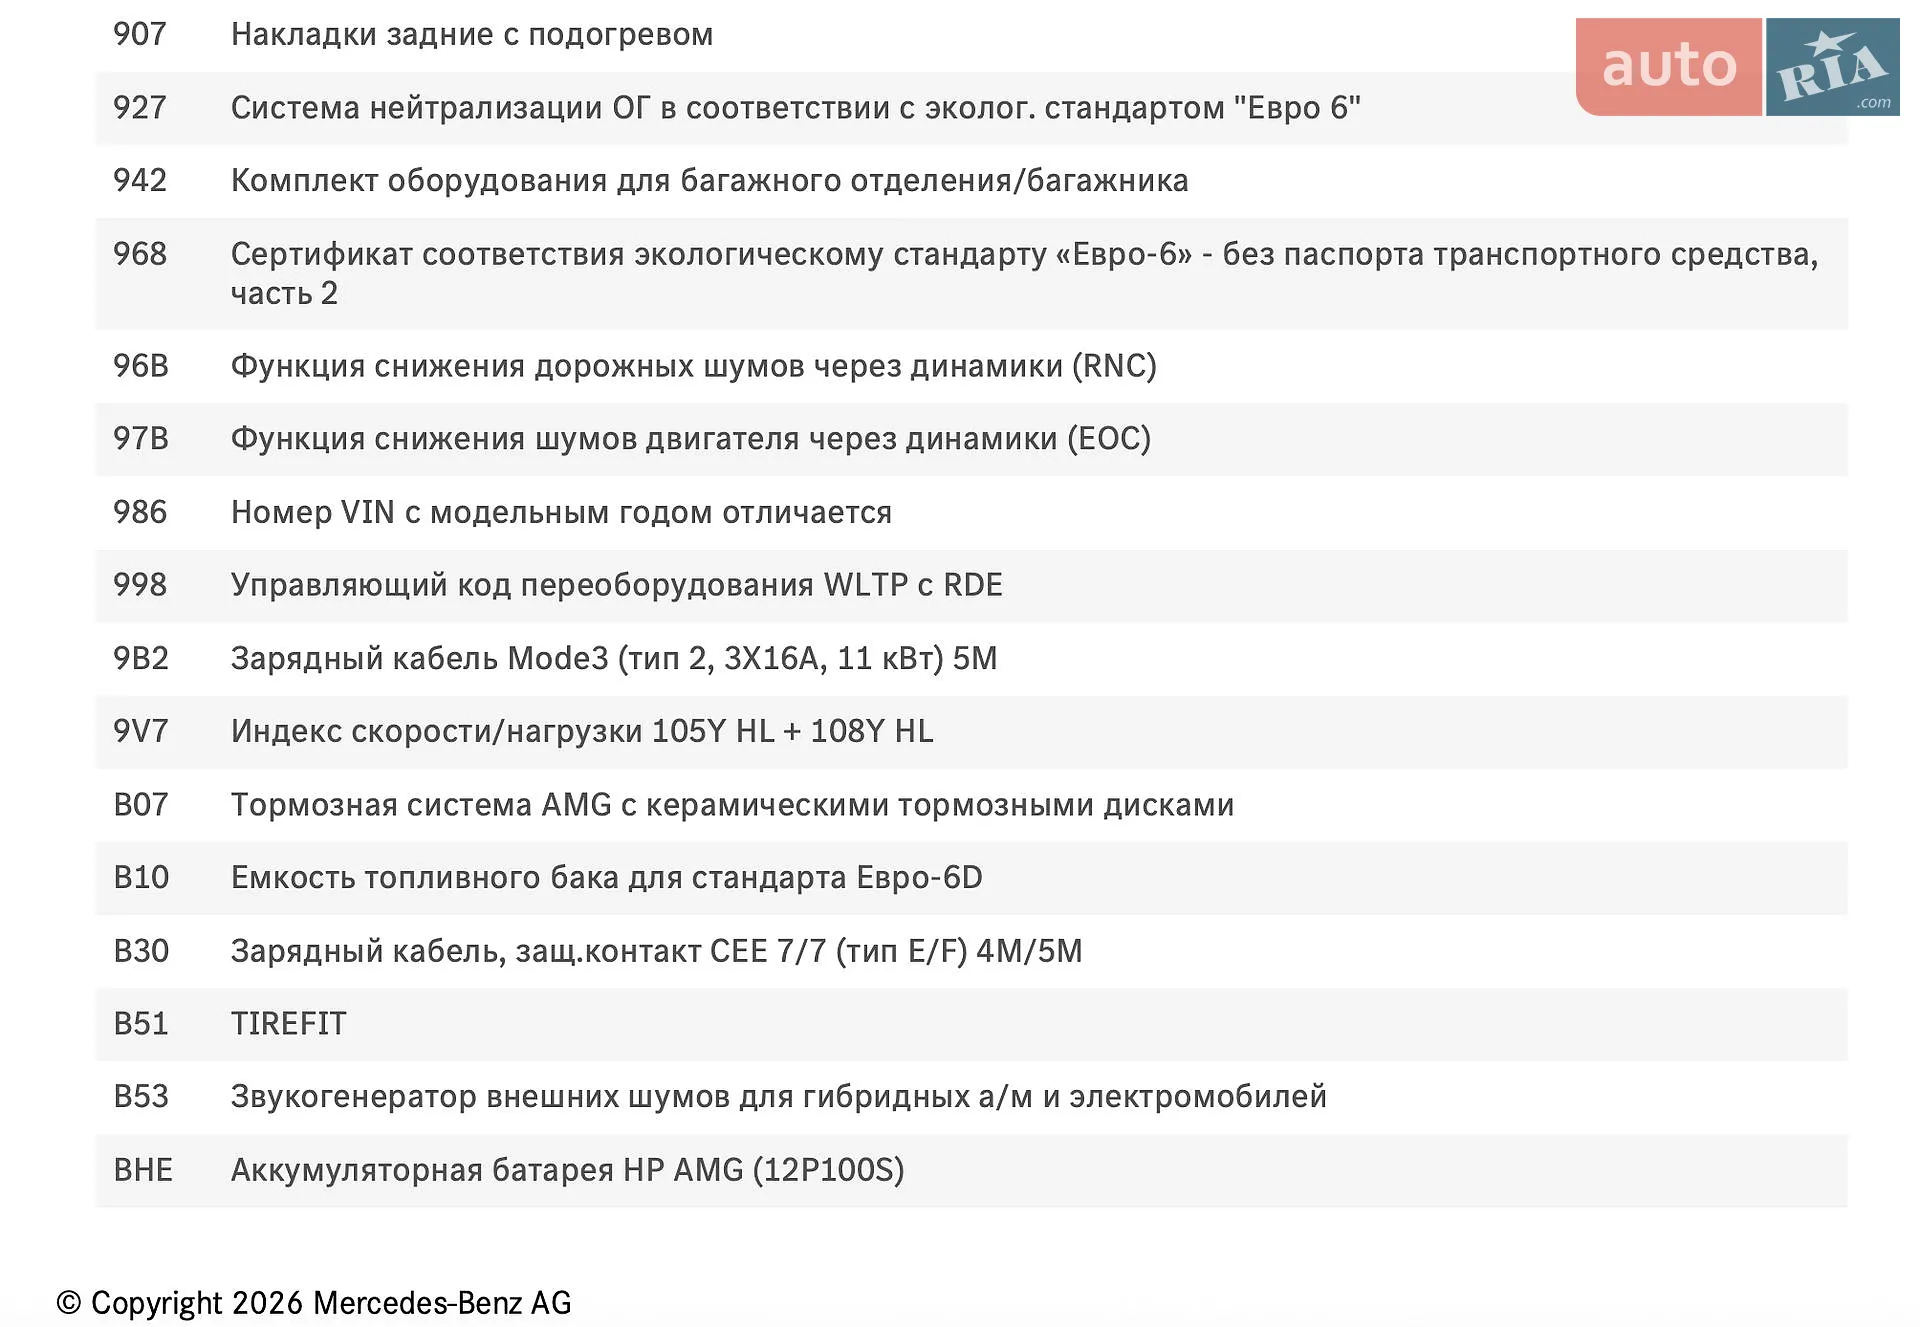Select the B51 TIREFIT row
Viewport: 1920px width, 1327px height.
(x=971, y=1023)
